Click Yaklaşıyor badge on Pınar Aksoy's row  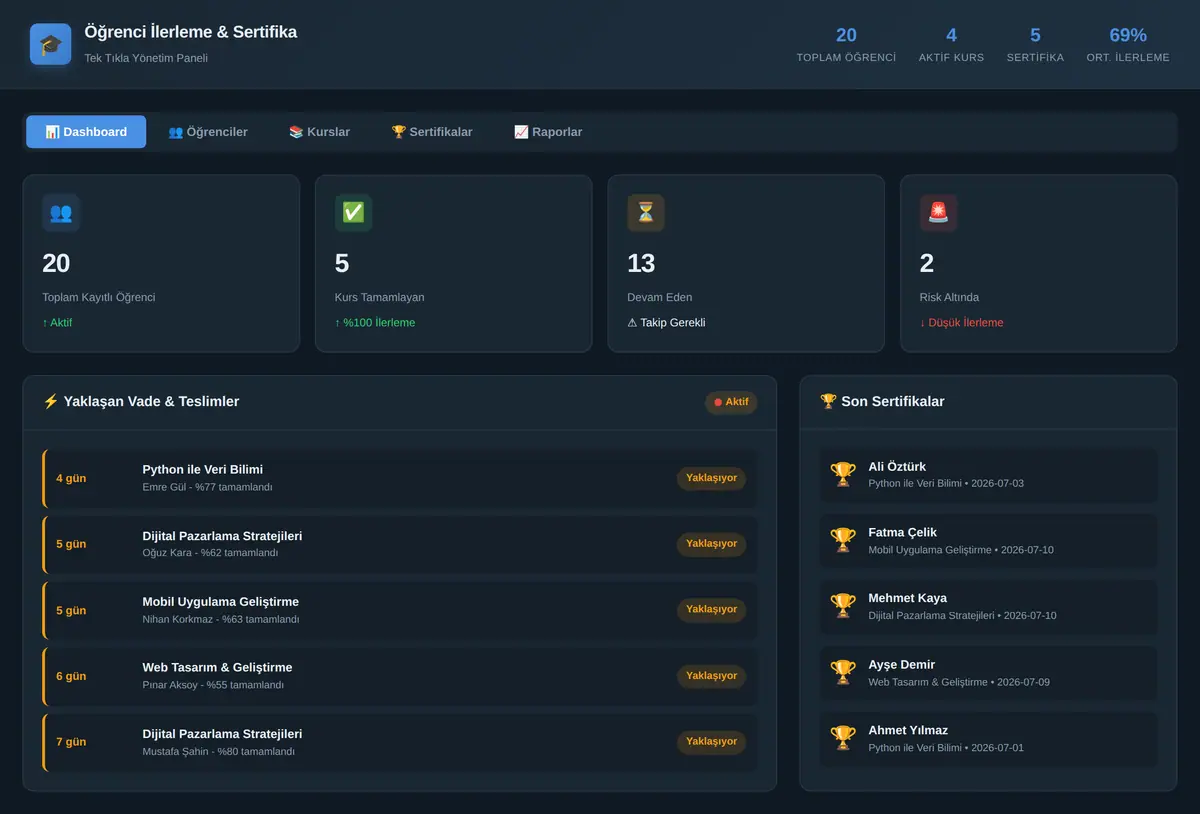(x=711, y=676)
